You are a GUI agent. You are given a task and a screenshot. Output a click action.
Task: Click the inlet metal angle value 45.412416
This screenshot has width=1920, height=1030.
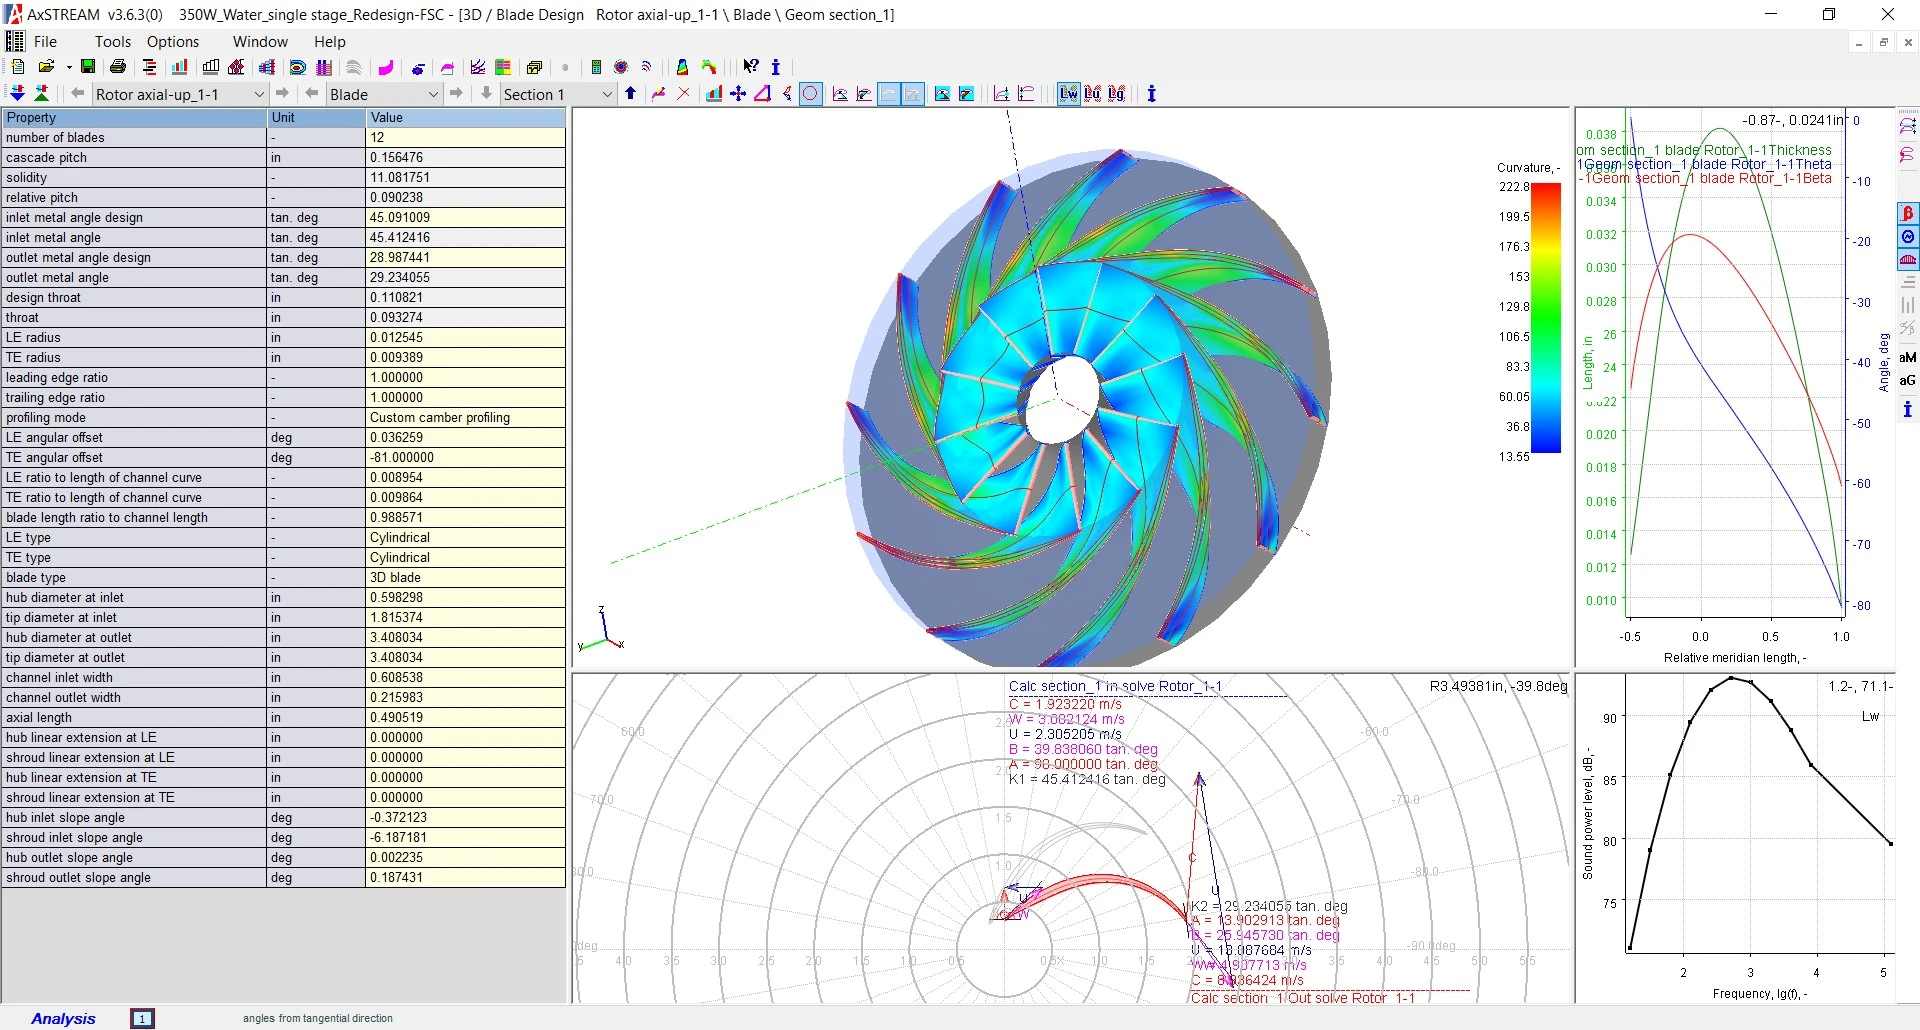(x=466, y=237)
